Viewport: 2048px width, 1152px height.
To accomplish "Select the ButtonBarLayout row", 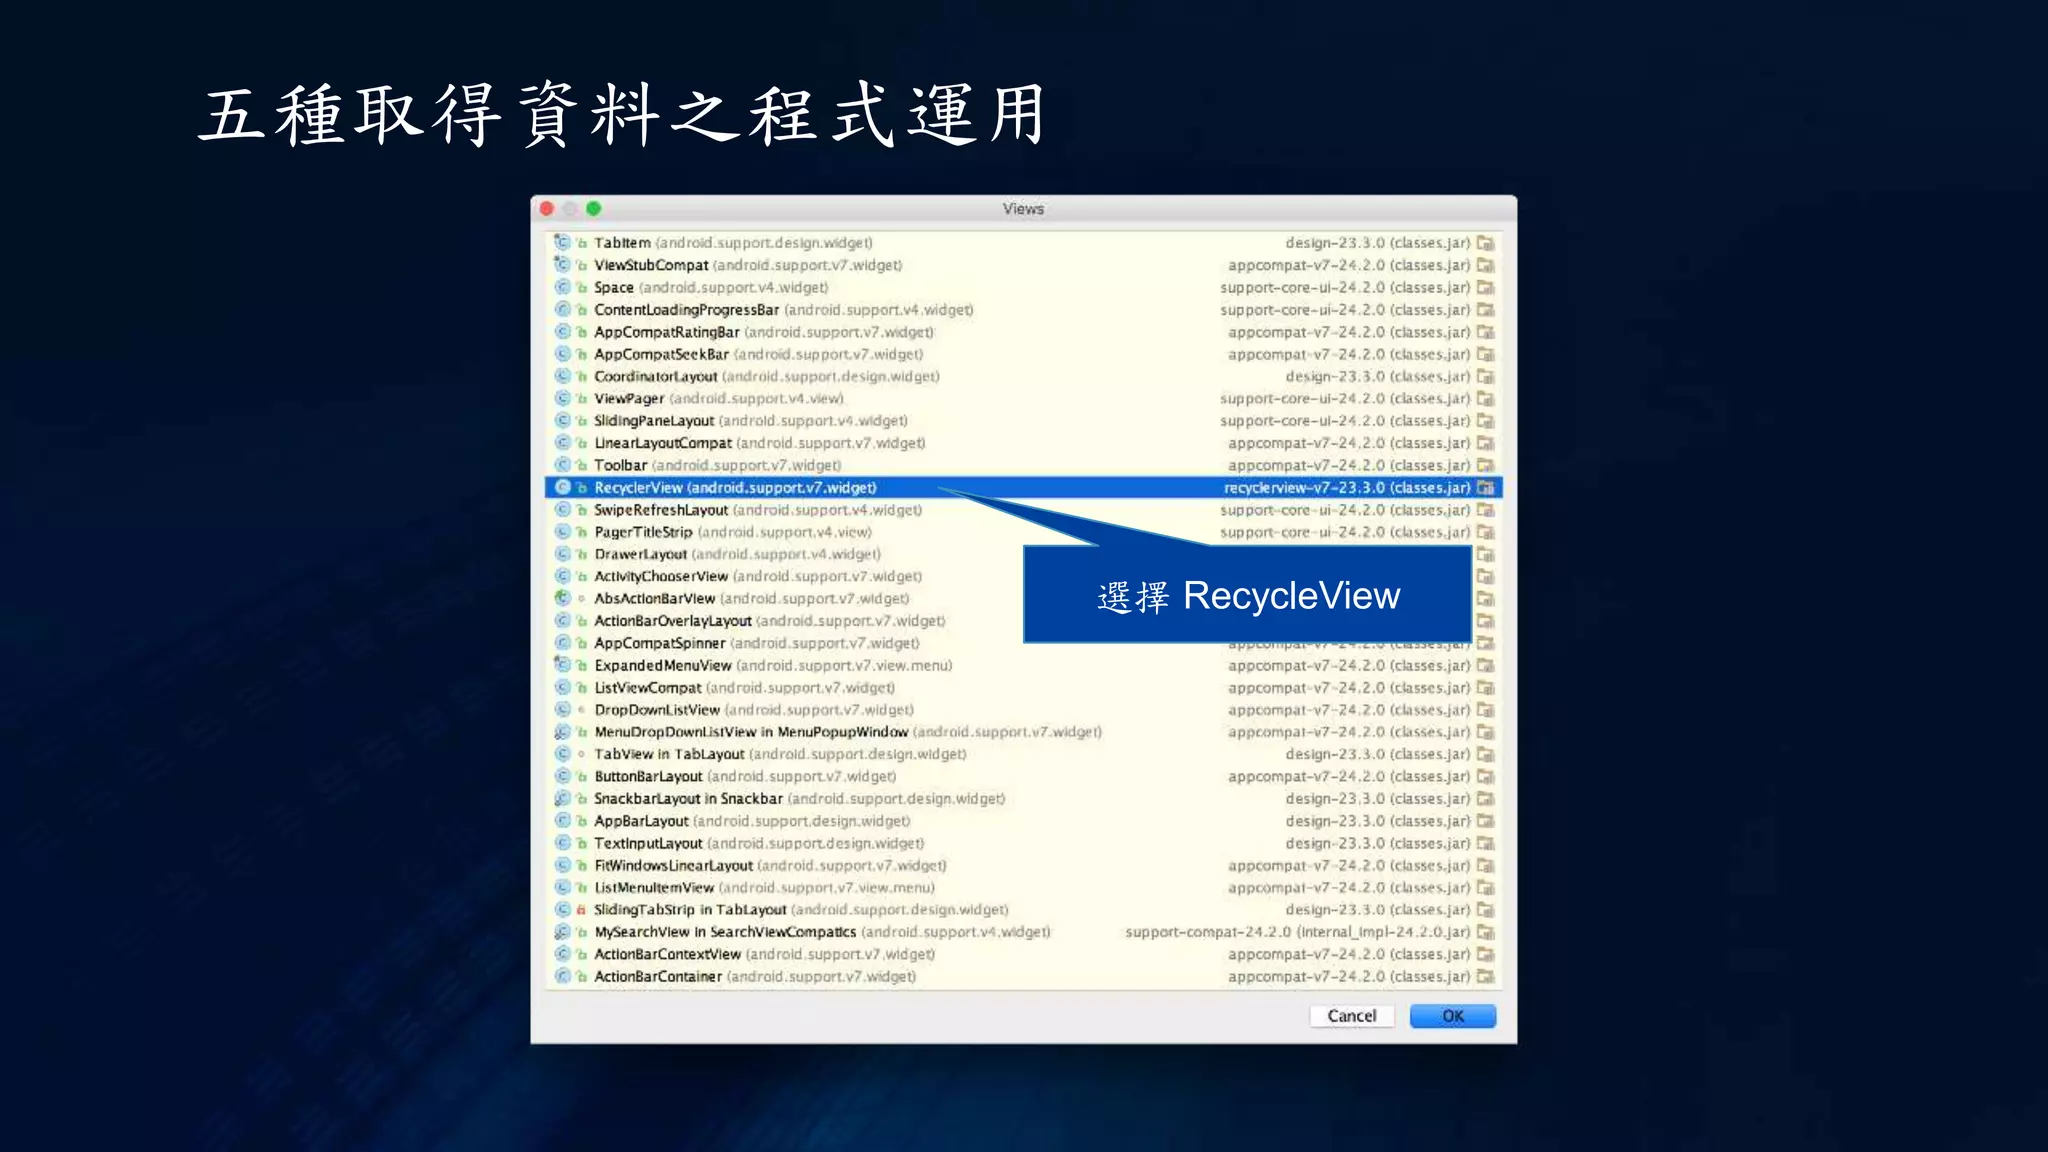I will [1023, 777].
